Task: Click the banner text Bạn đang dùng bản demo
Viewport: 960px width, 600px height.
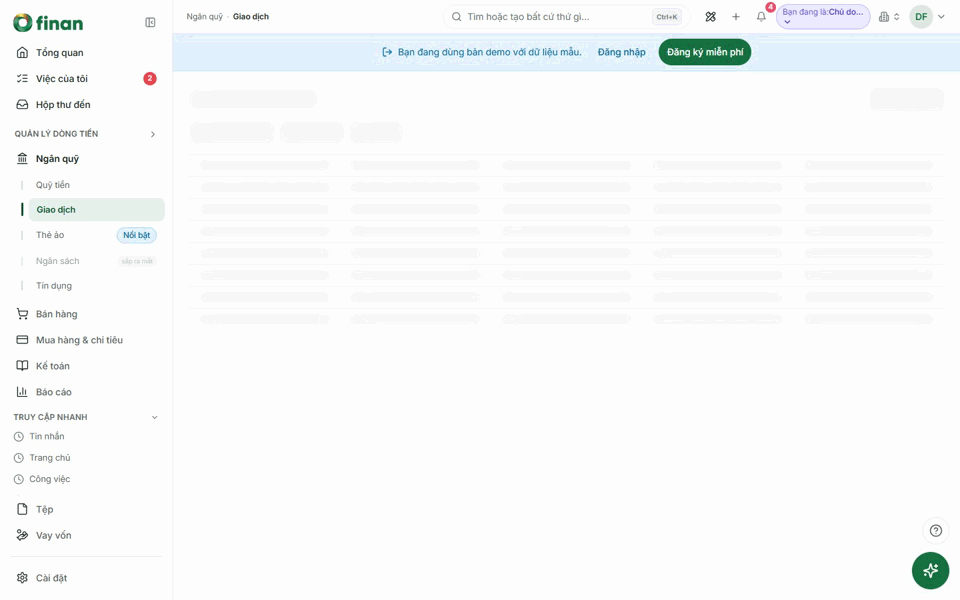Action: 490,52
